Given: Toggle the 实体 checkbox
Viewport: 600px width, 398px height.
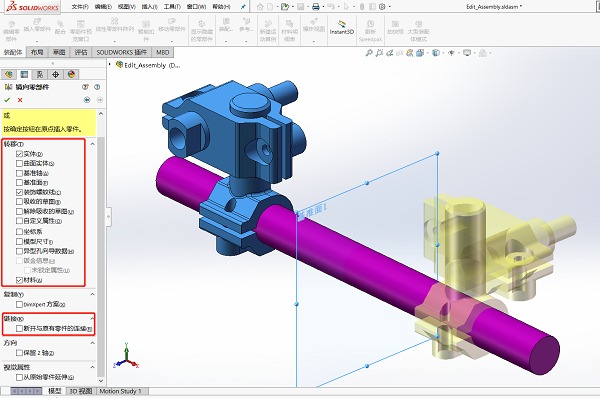Looking at the screenshot, I should [20, 154].
